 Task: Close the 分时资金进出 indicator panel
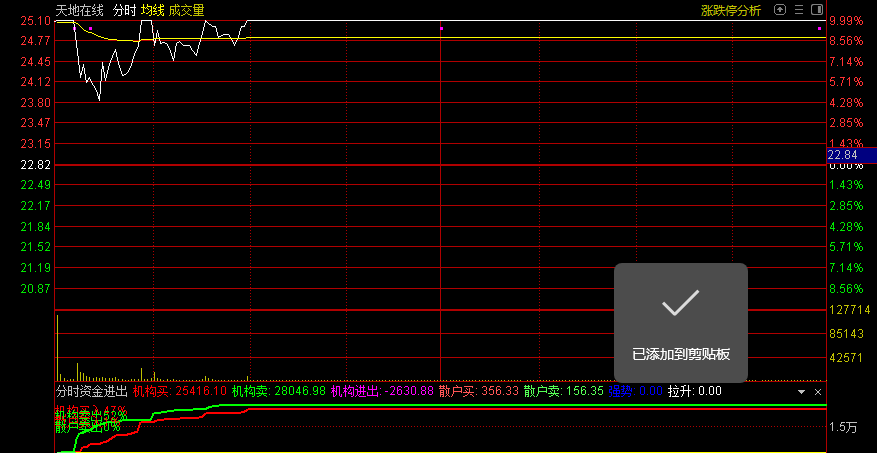(818, 392)
